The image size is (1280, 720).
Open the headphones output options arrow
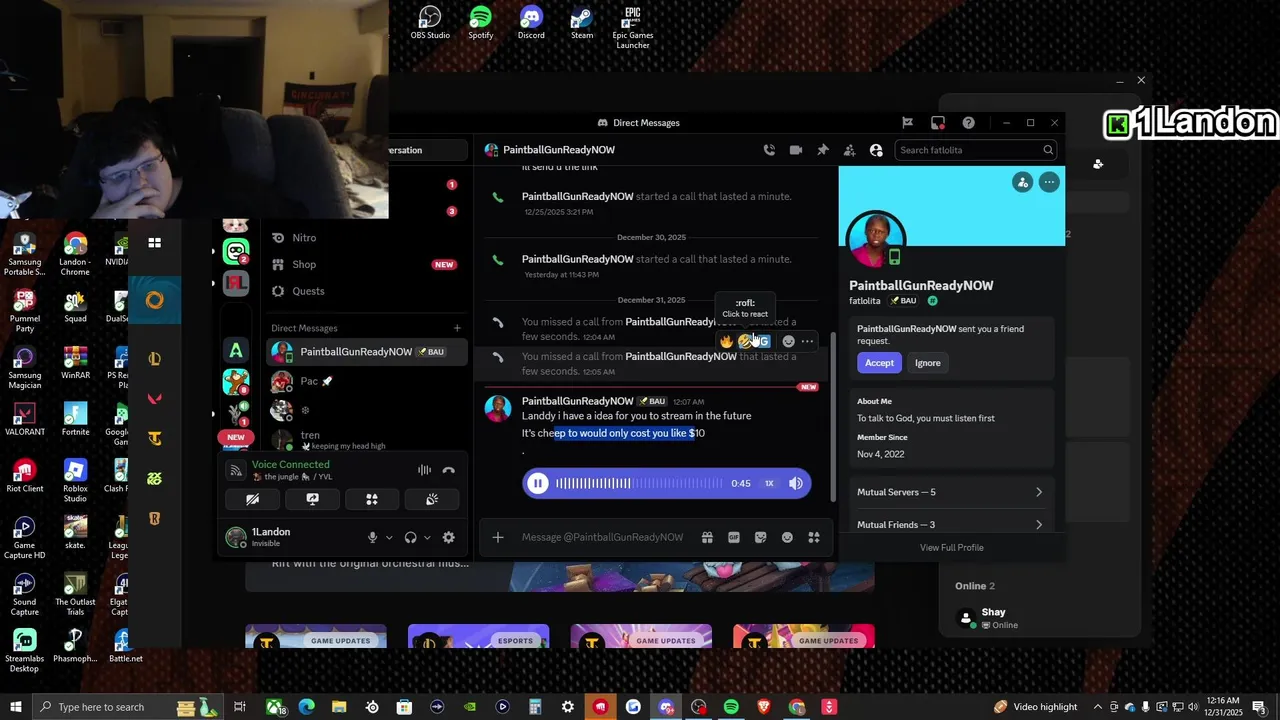click(x=427, y=538)
